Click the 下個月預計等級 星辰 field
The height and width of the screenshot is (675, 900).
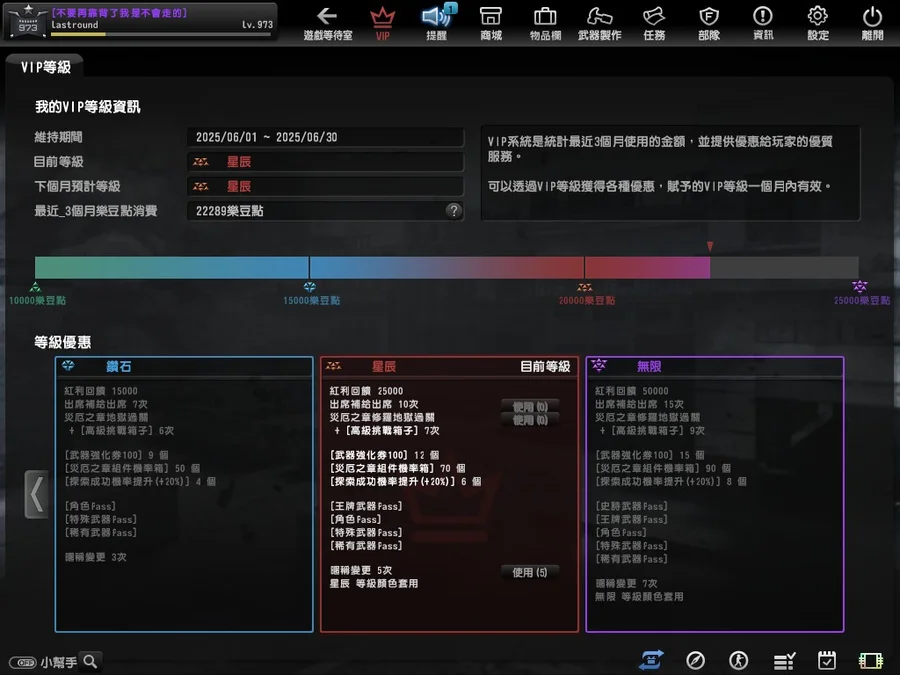(325, 187)
